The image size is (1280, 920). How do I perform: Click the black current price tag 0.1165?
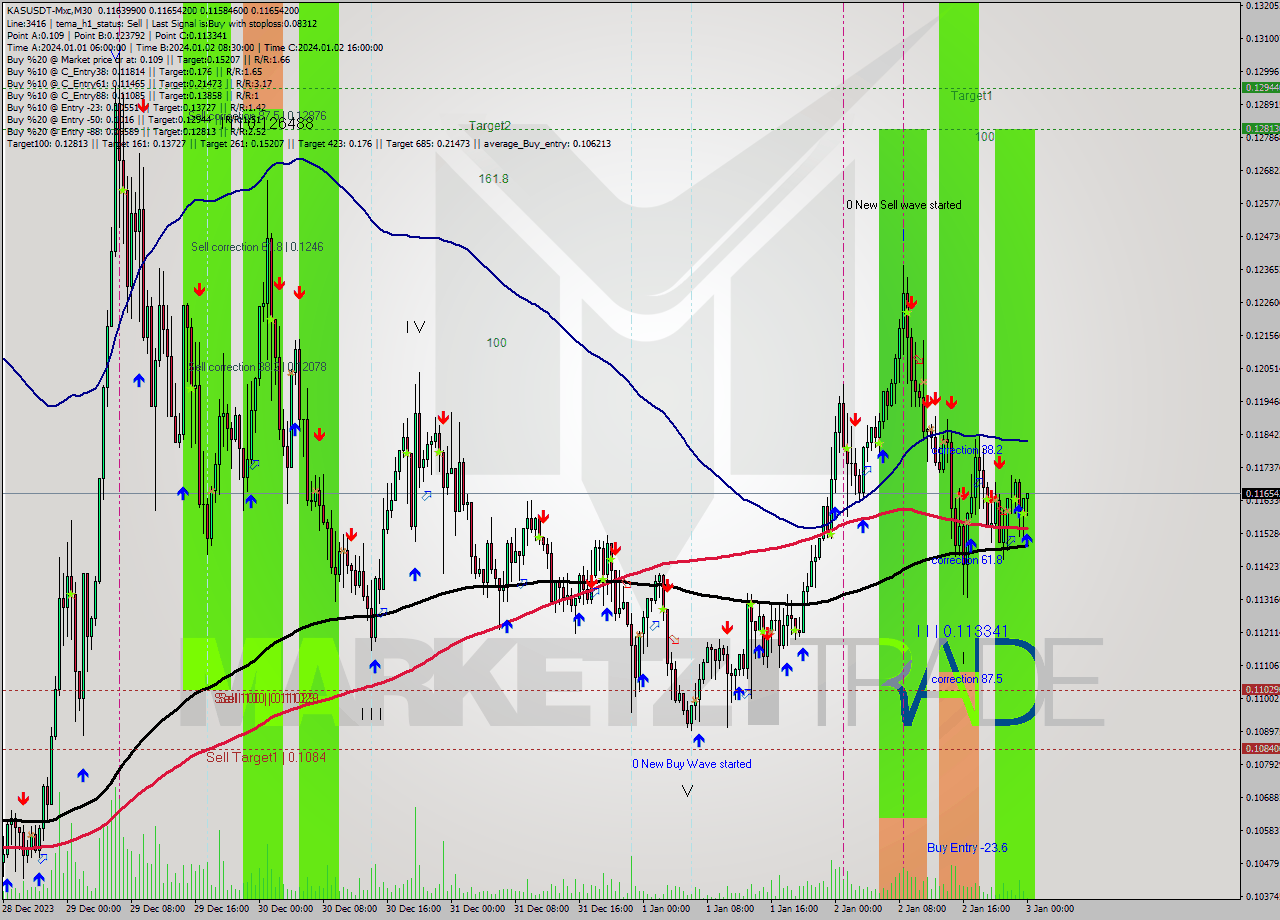tap(1260, 494)
